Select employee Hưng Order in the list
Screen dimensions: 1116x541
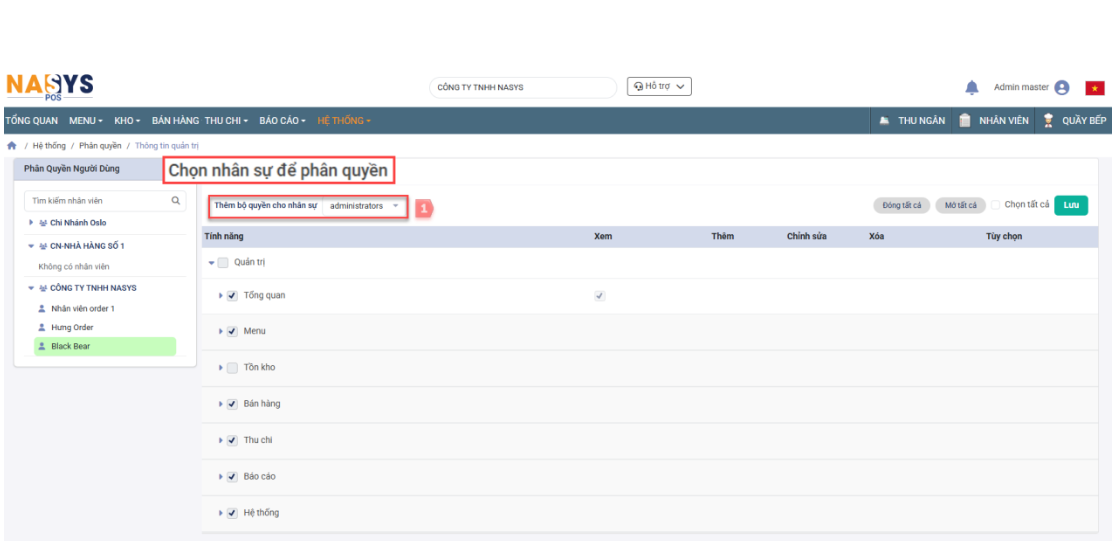[x=72, y=327]
